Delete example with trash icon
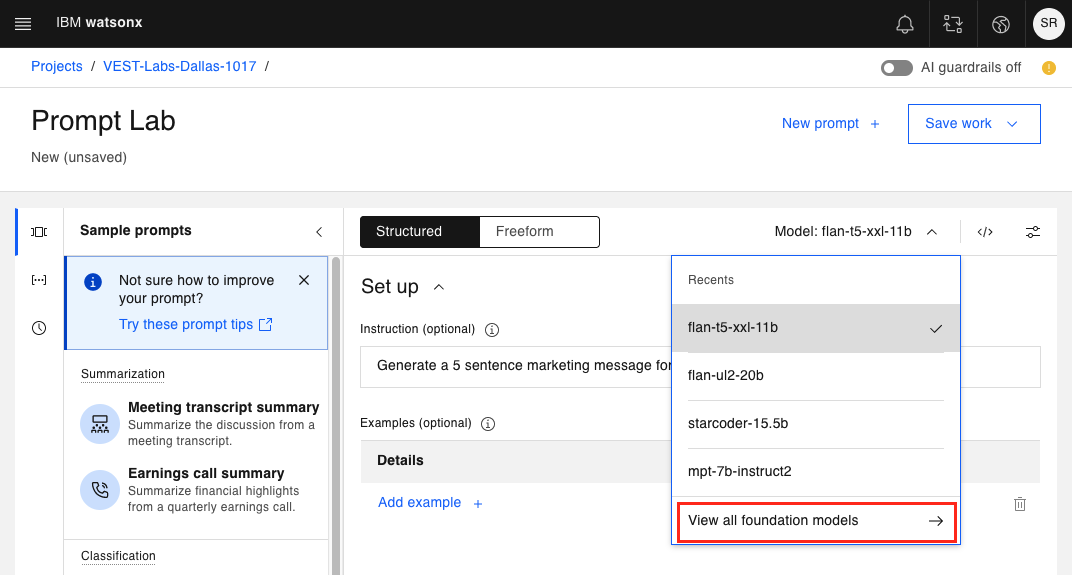 click(x=1019, y=505)
